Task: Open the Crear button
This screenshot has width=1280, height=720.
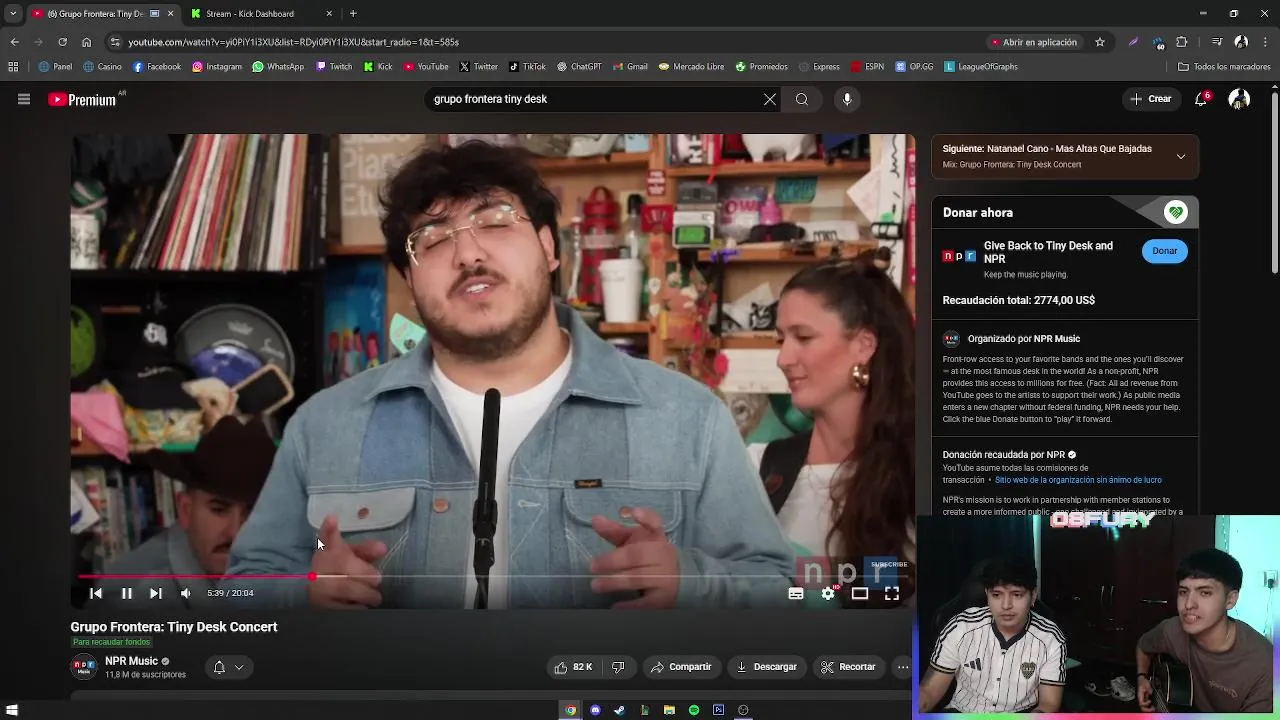Action: [x=1150, y=99]
